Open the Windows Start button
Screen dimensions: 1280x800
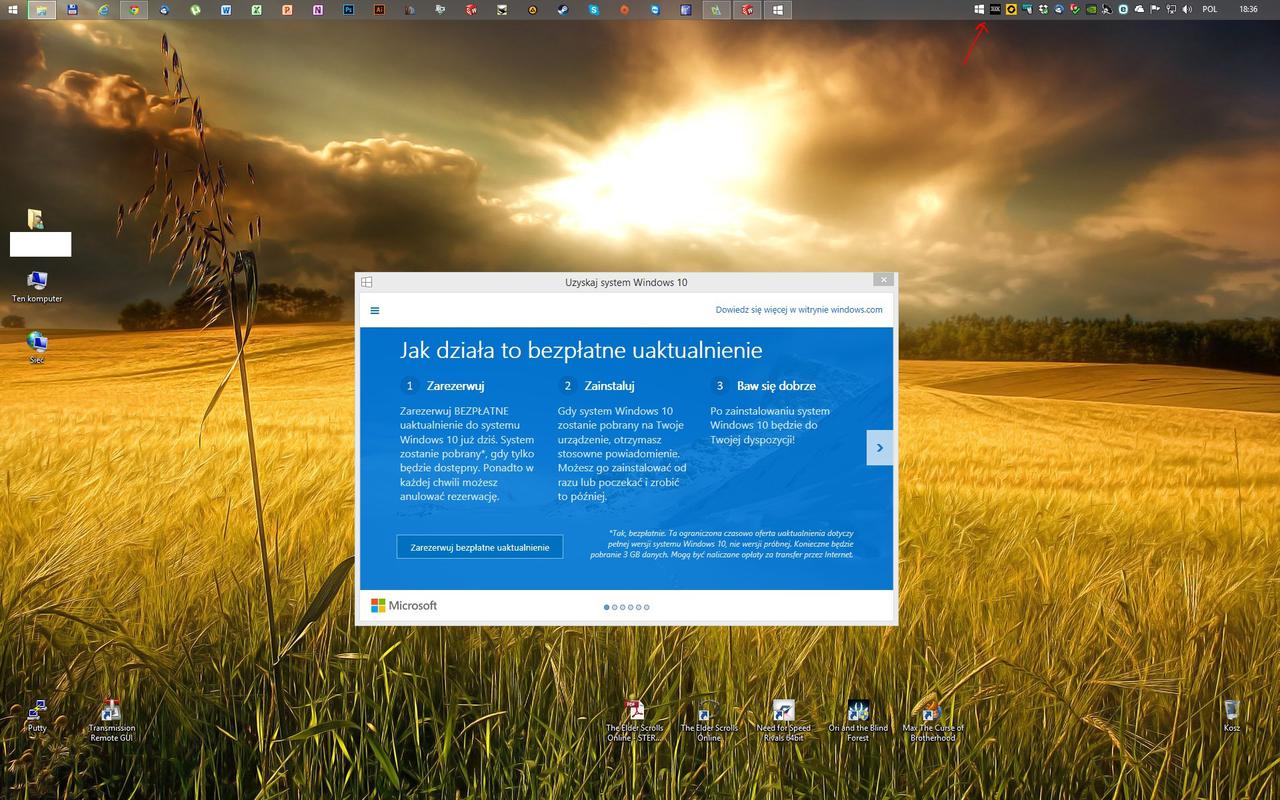tap(13, 9)
